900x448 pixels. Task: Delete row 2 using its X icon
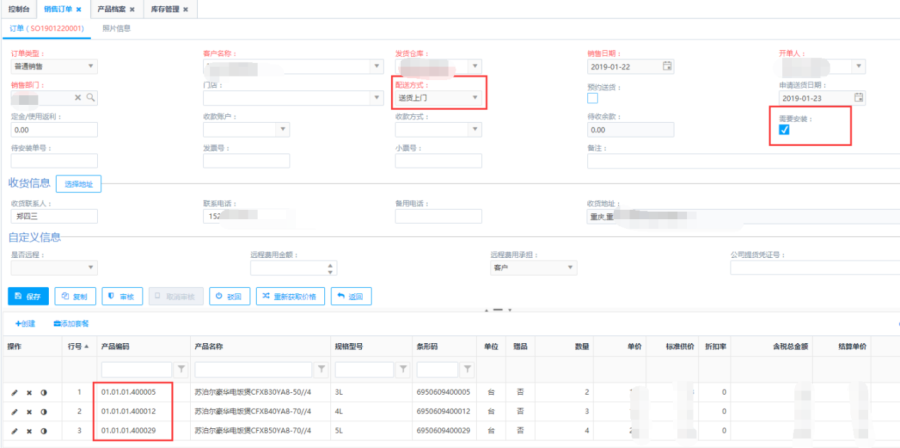point(29,410)
